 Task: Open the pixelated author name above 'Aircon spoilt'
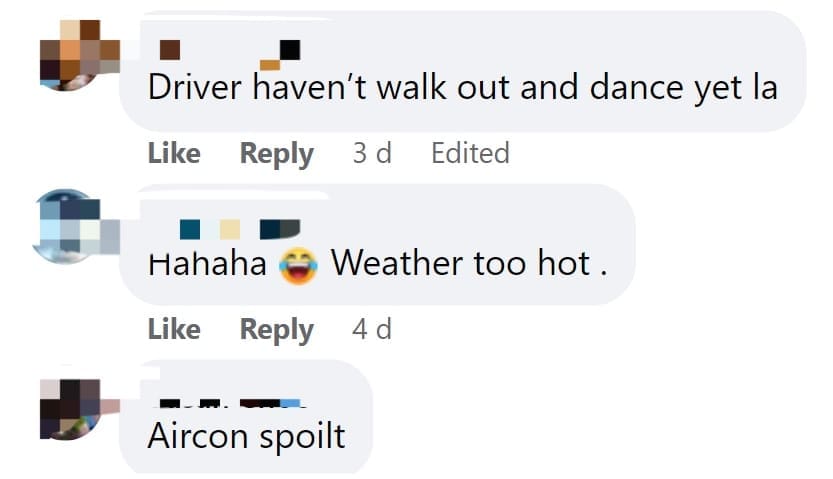[x=233, y=404]
